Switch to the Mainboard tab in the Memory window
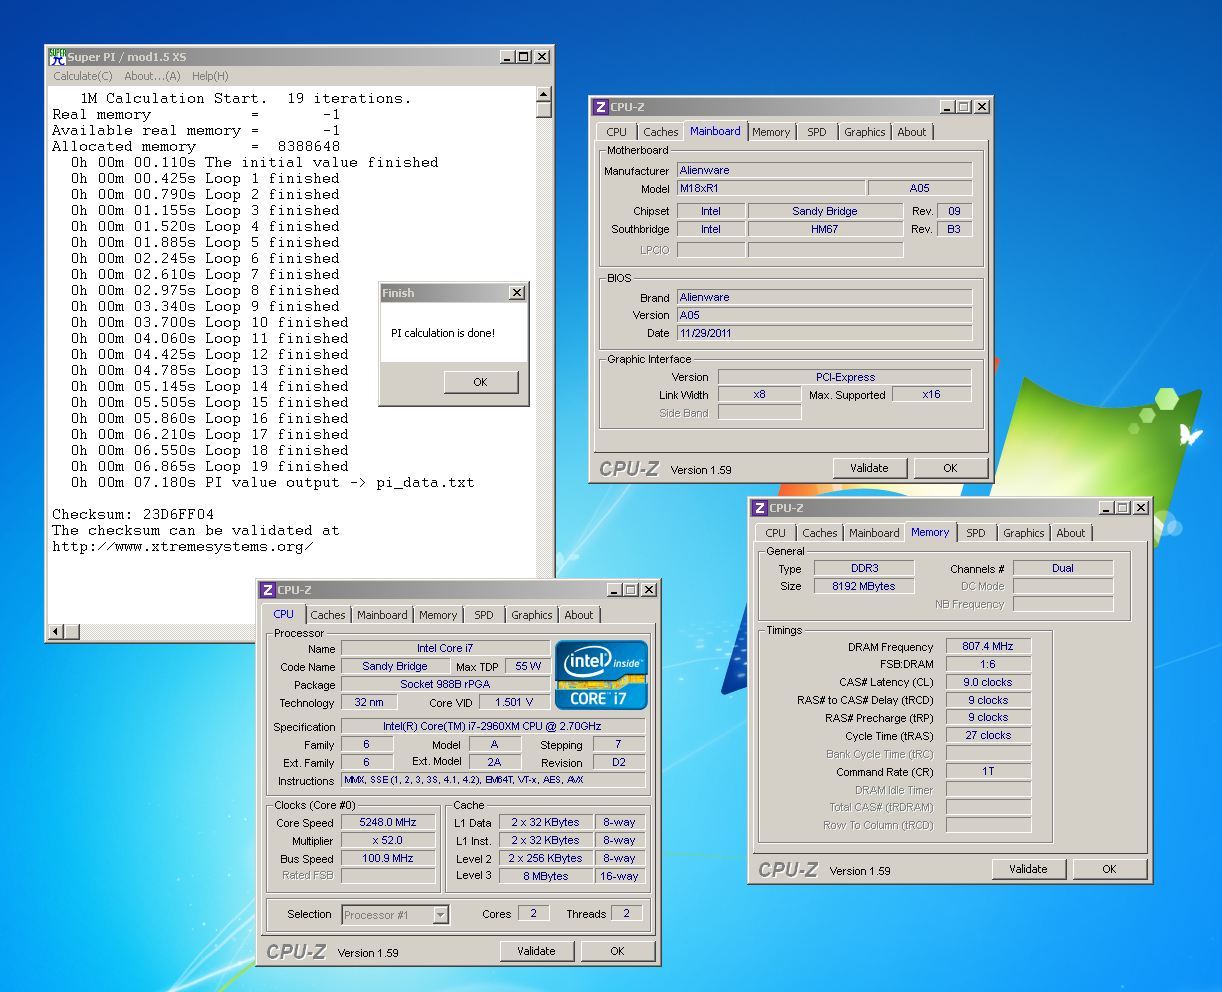This screenshot has height=992, width=1222. pos(874,533)
